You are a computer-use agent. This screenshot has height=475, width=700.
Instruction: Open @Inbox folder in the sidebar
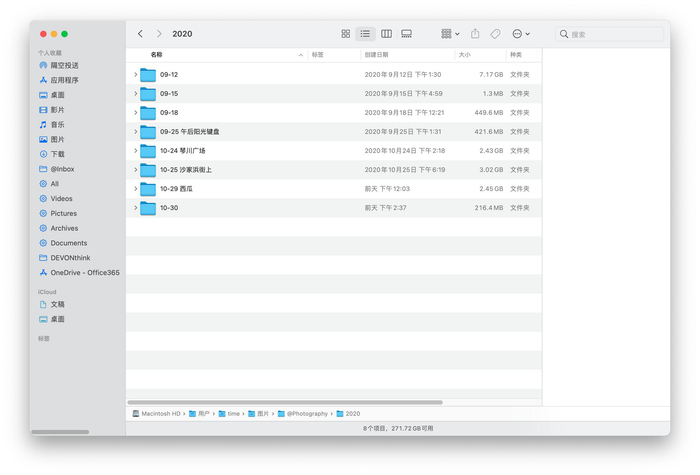[x=57, y=169]
